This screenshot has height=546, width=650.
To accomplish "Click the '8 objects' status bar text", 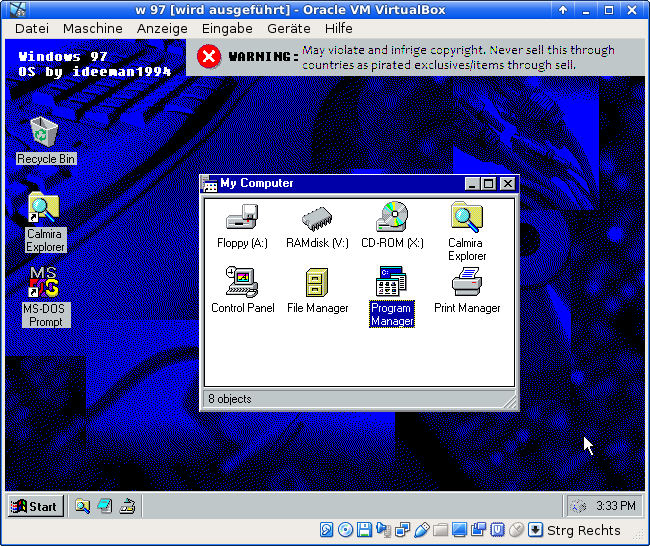I will [x=230, y=399].
